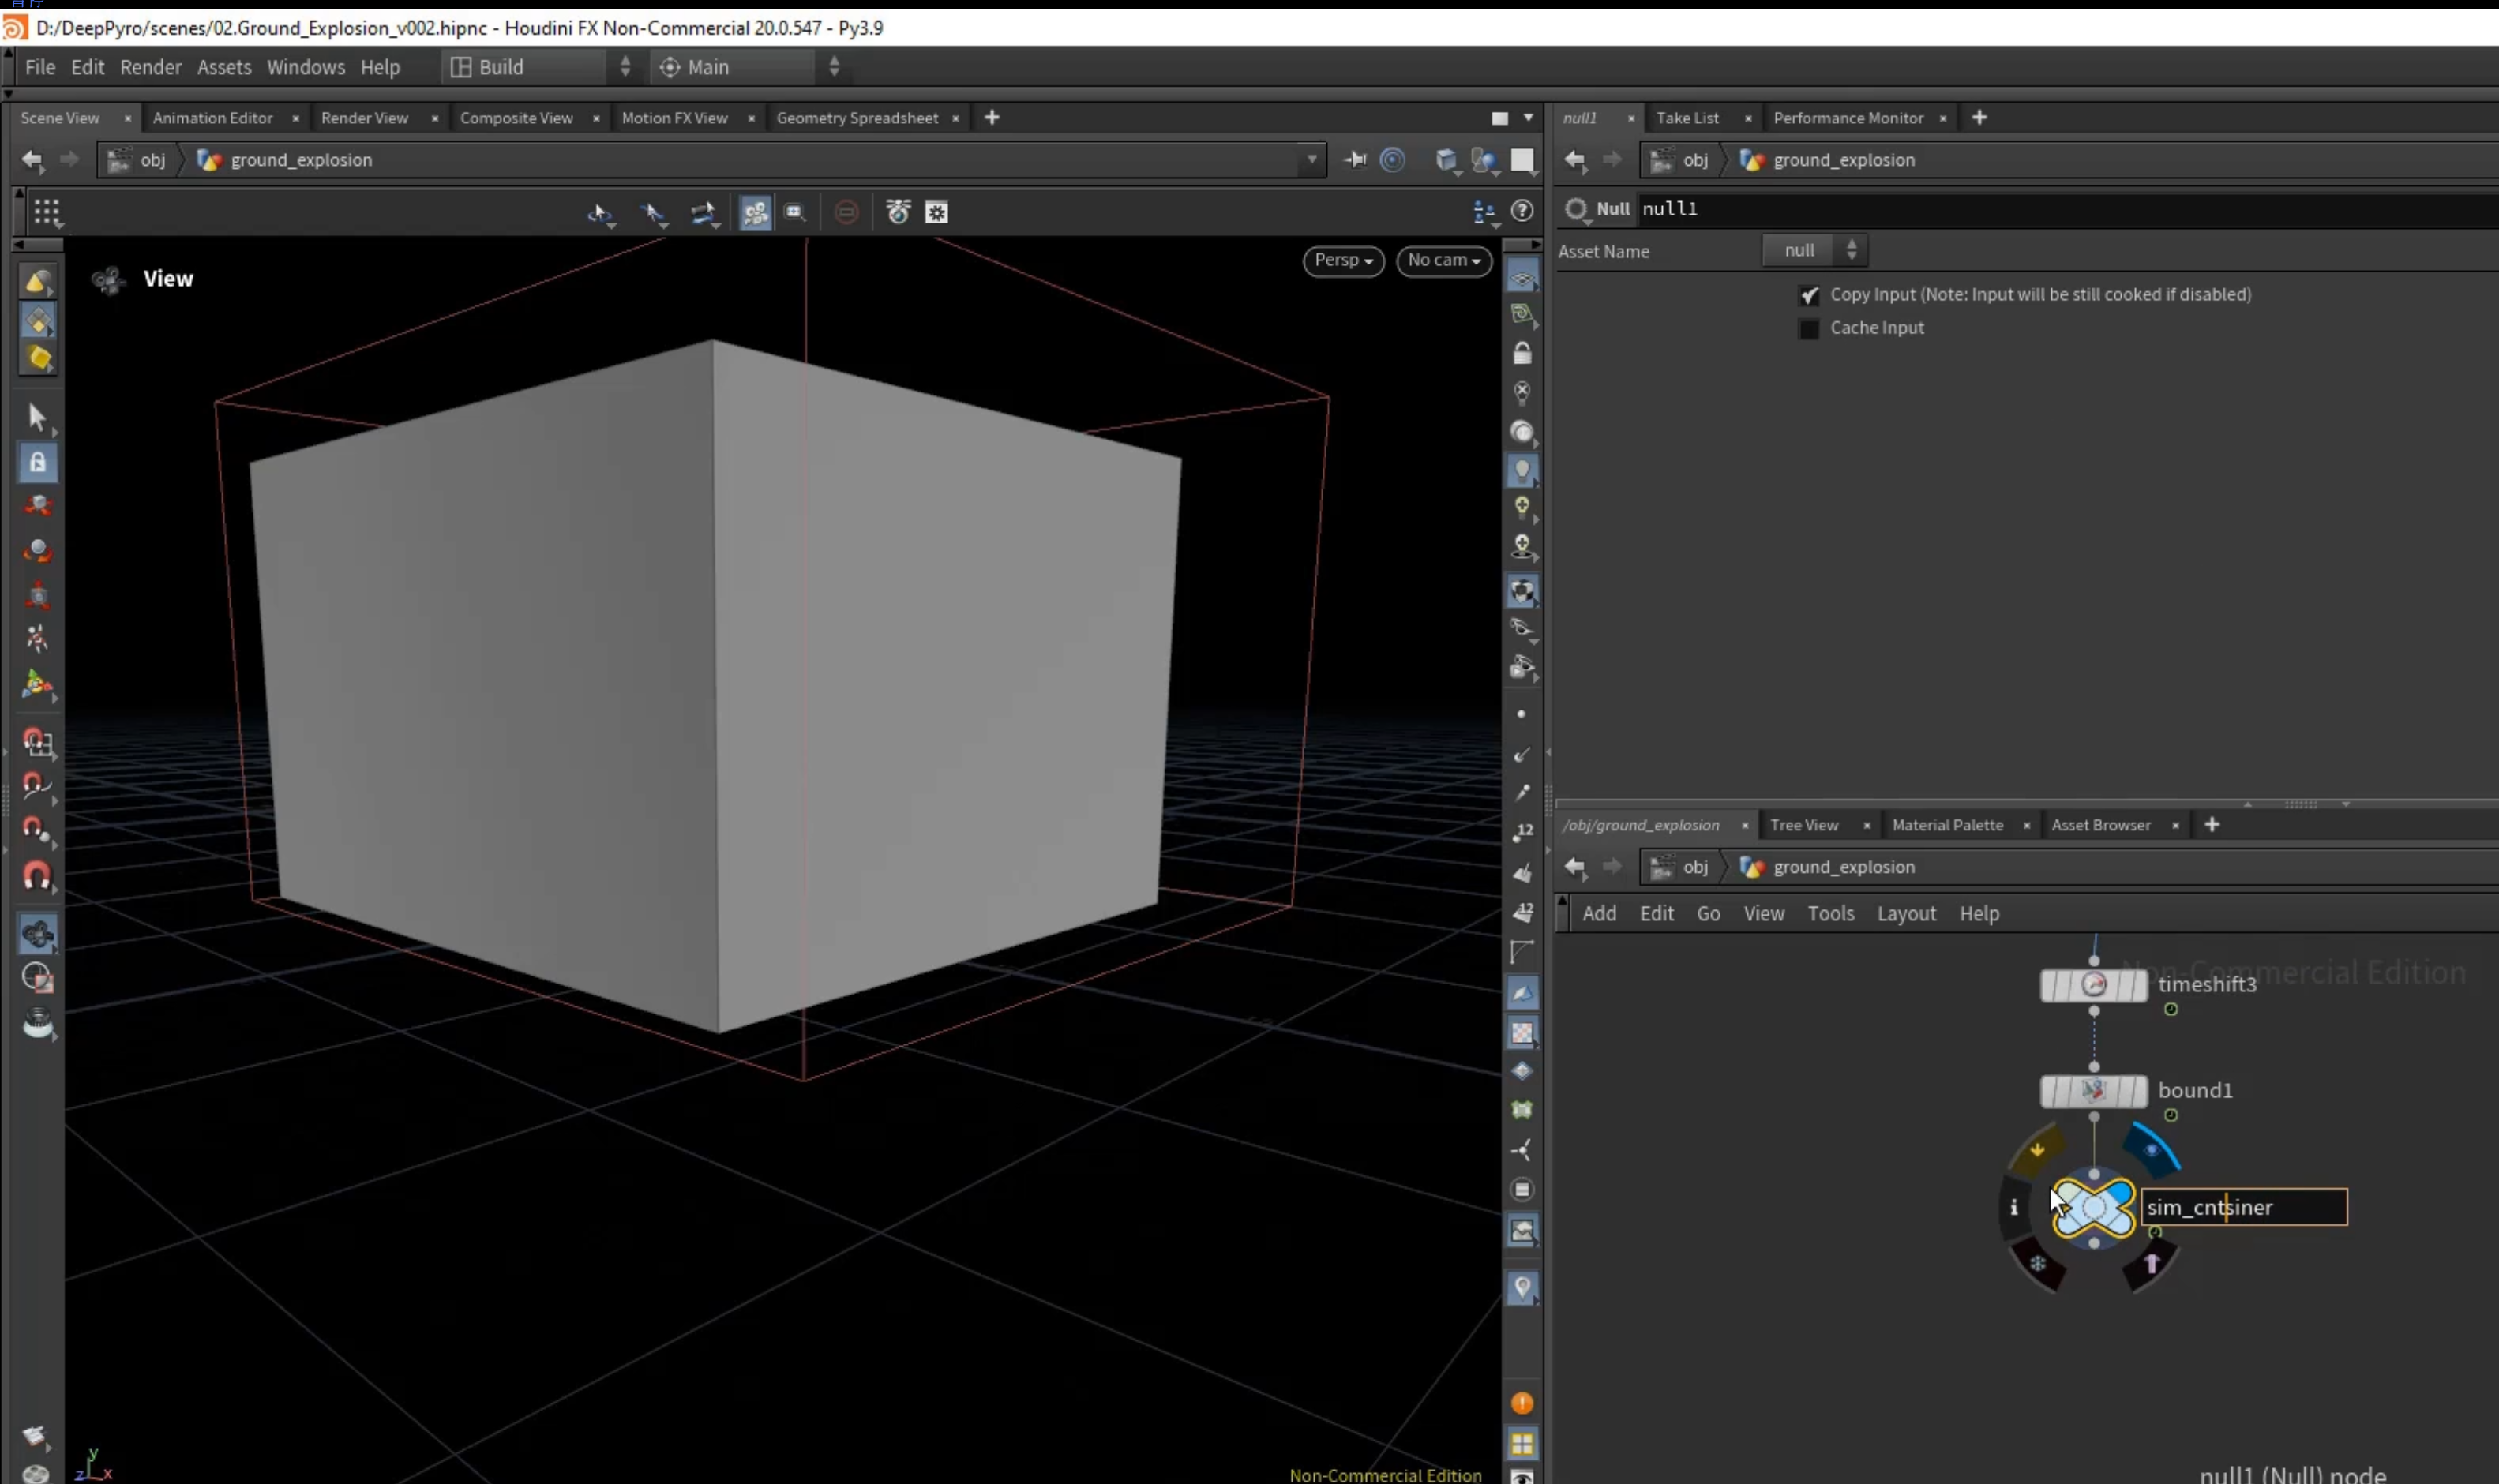Open the viewport layout grid menu
The width and height of the screenshot is (2499, 1484).
[47, 212]
